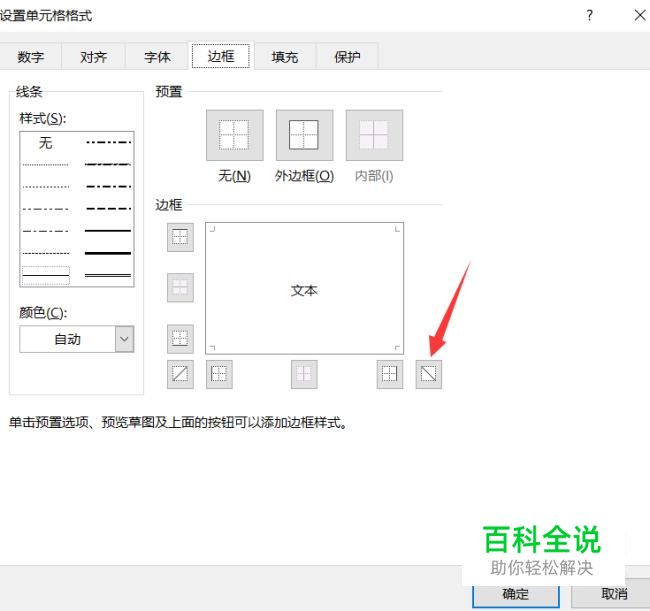Switch to the 填充 tab

click(285, 56)
